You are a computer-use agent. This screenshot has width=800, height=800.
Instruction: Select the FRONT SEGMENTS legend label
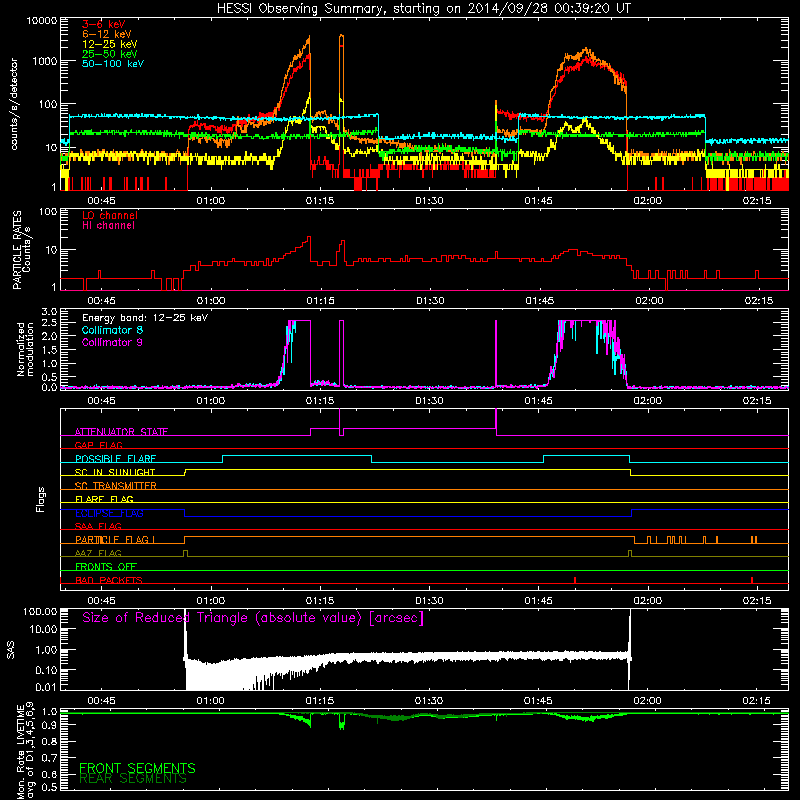(137, 768)
